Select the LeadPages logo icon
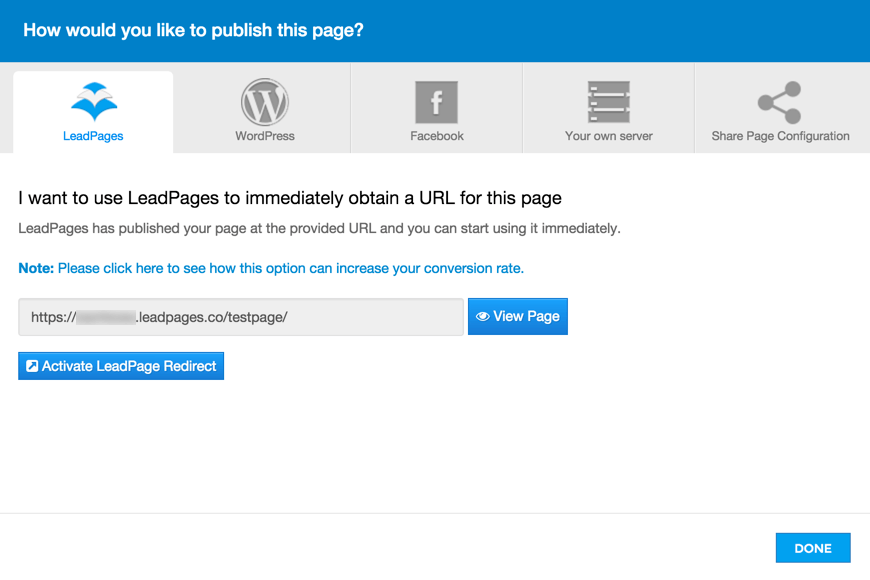This screenshot has width=870, height=580. [x=94, y=102]
